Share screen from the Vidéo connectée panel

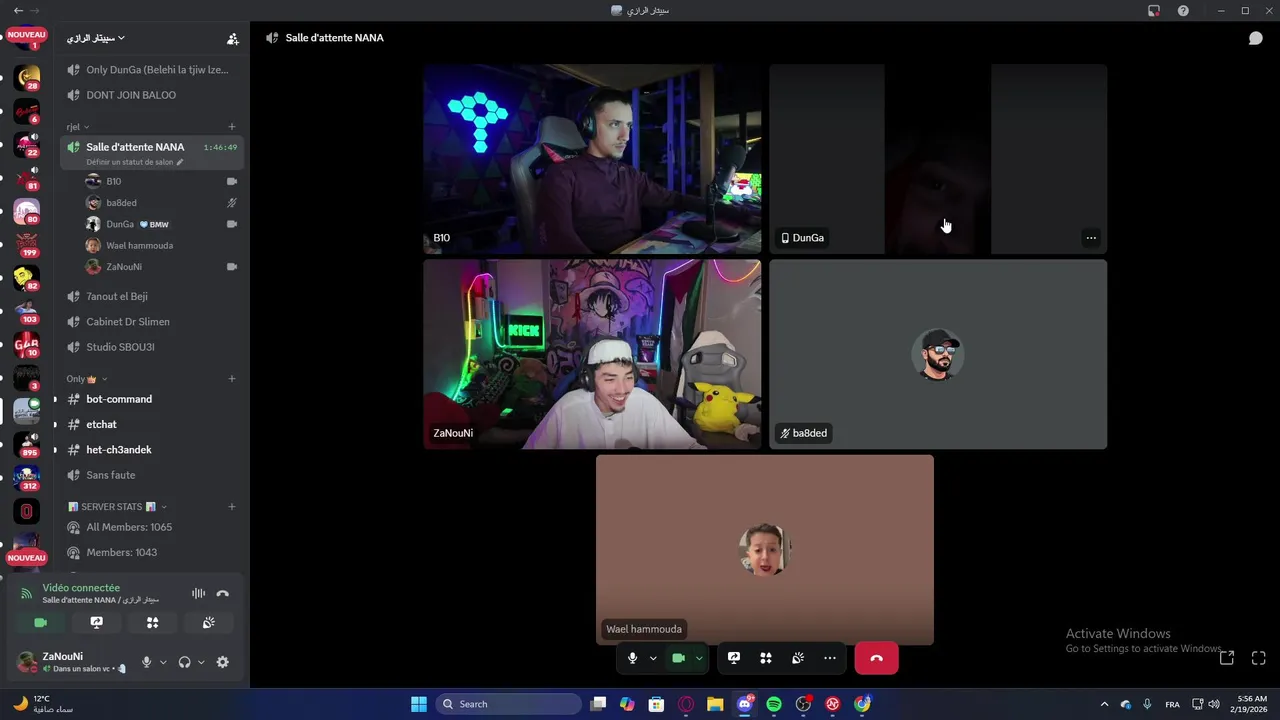[96, 622]
